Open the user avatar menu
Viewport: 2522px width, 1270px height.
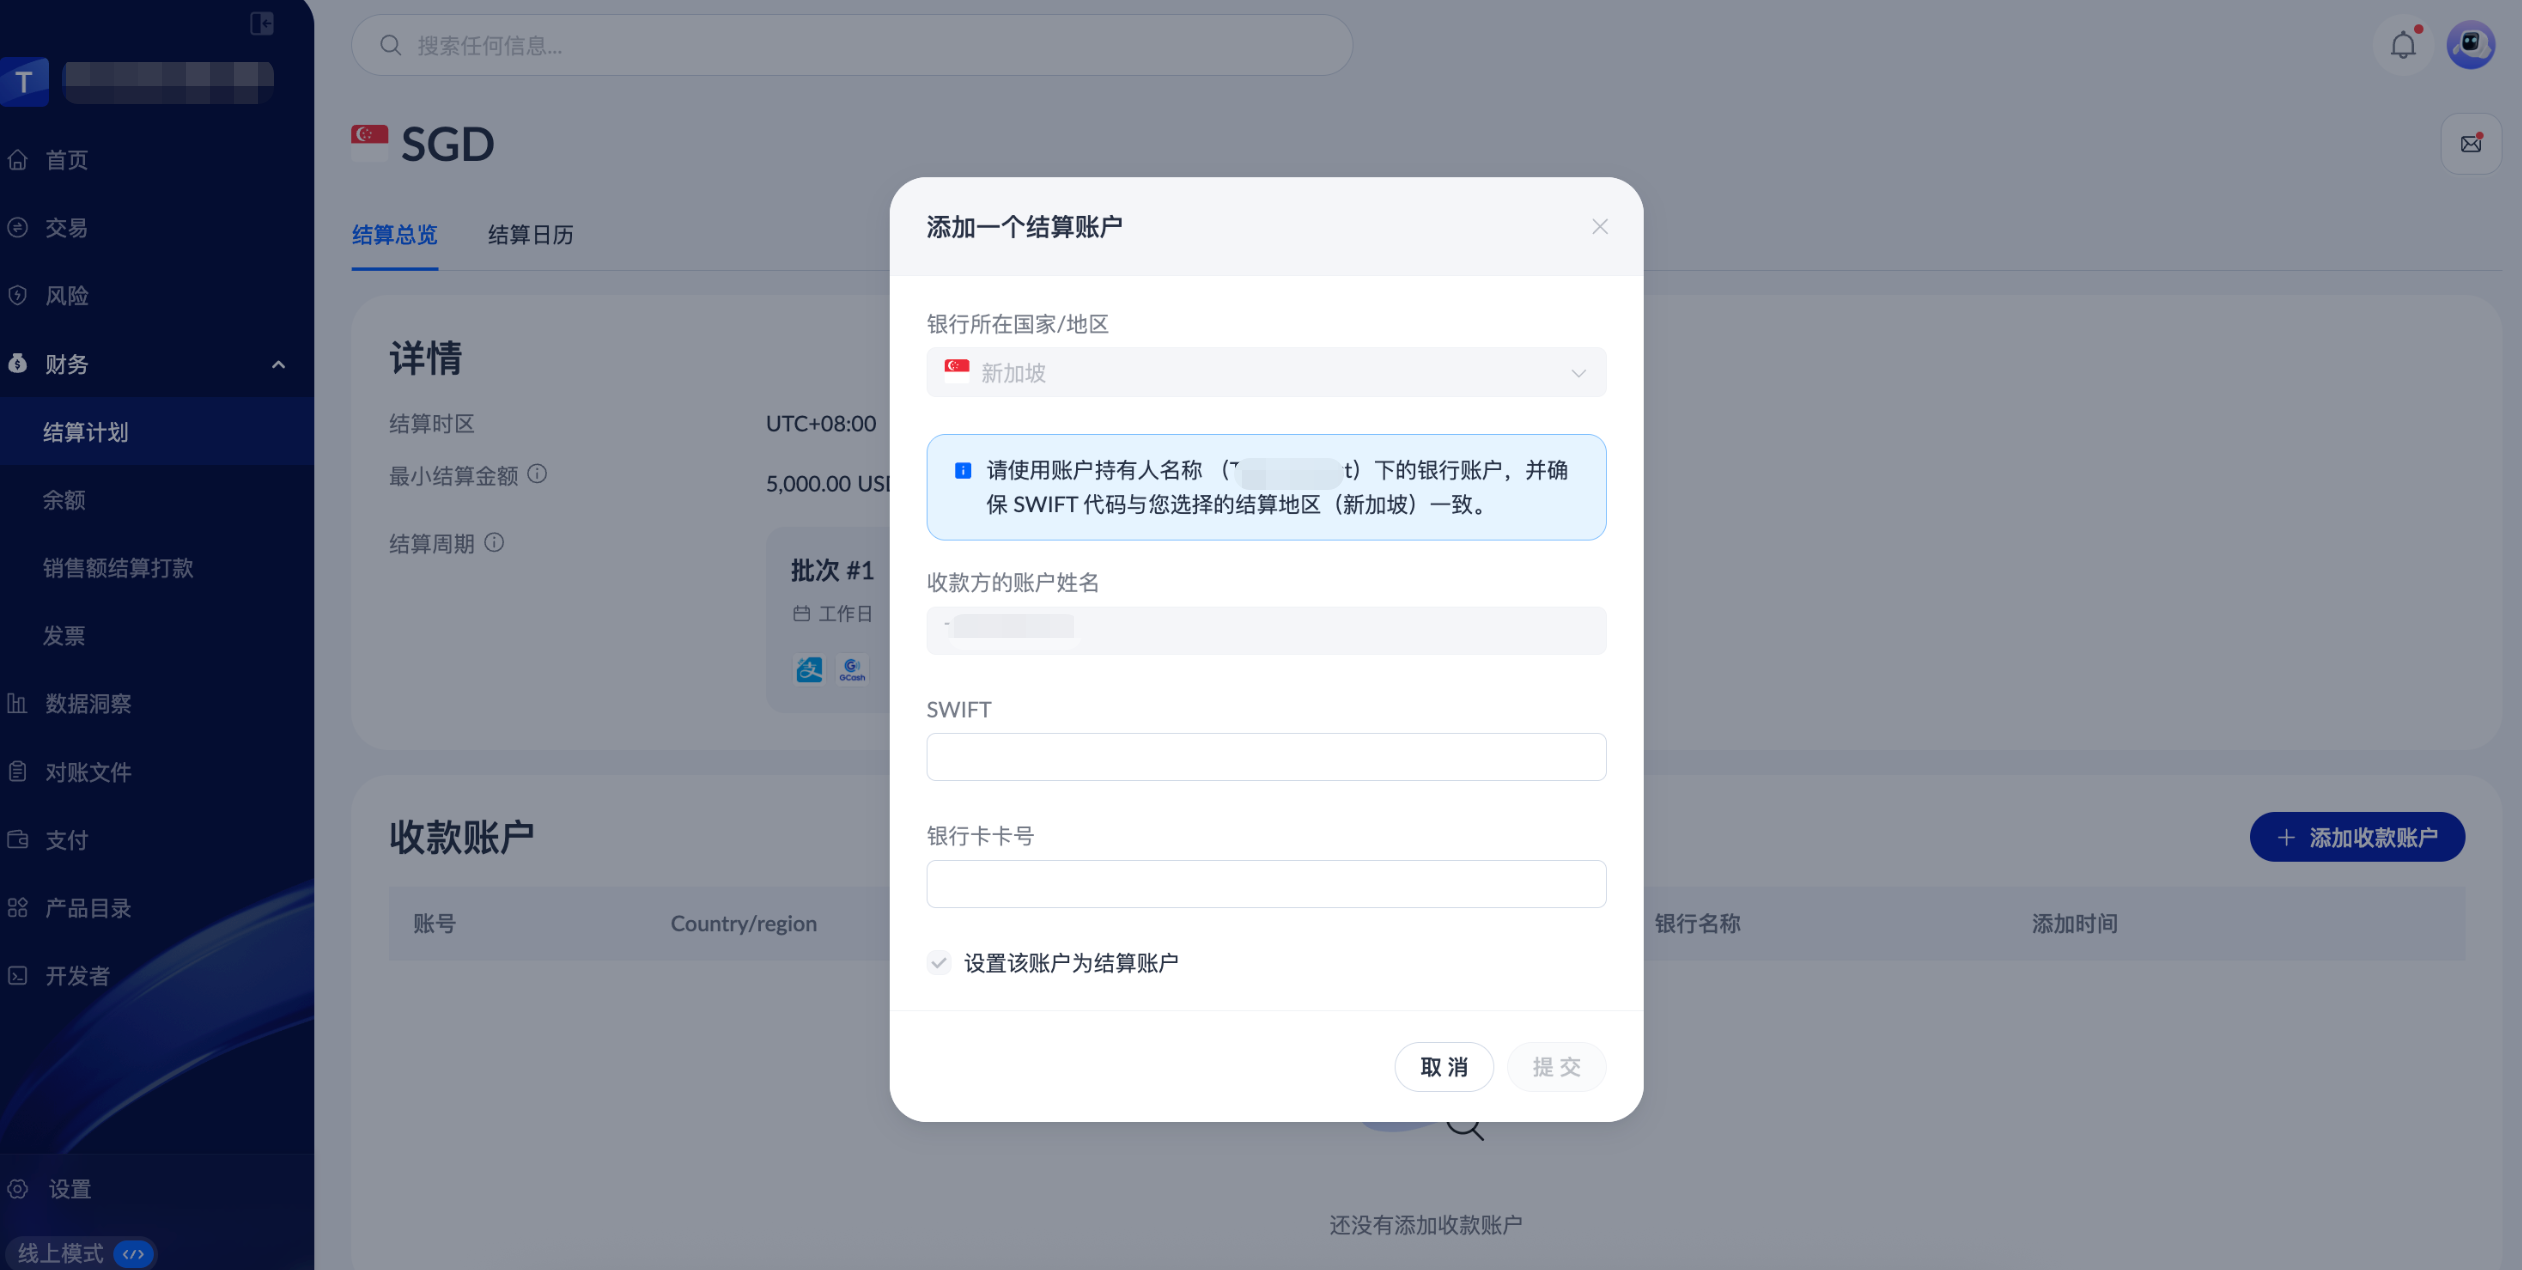tap(2470, 45)
